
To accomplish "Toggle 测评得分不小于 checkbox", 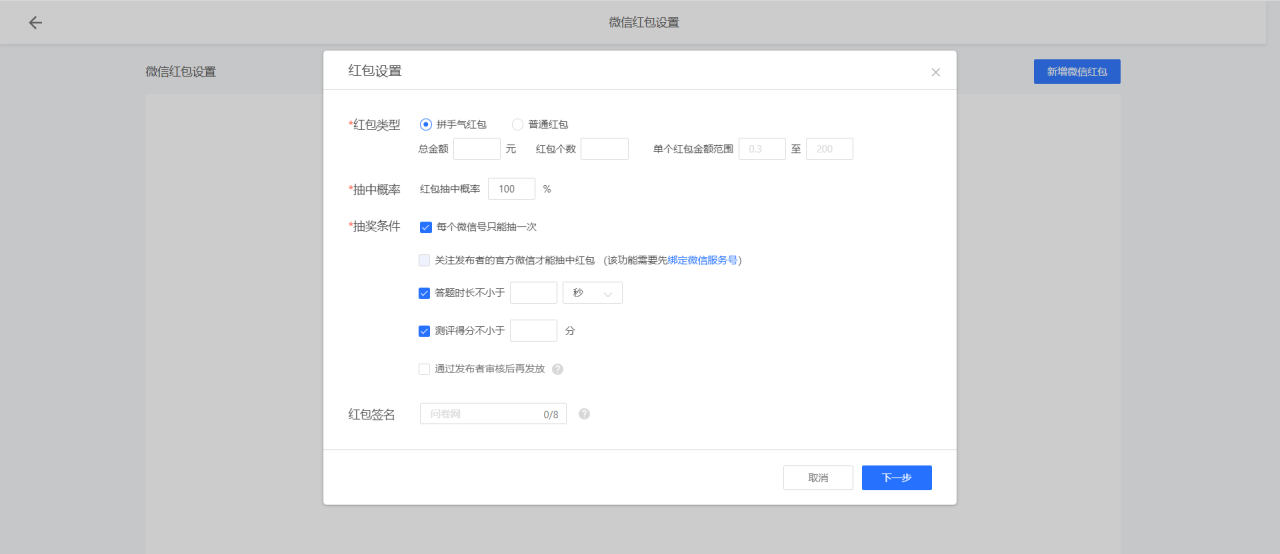I will click(424, 331).
